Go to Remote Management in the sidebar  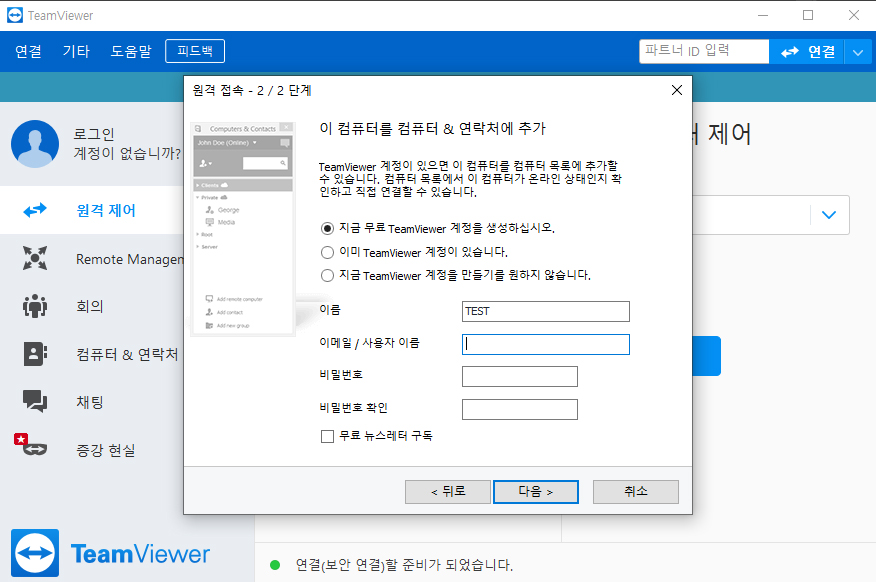[x=92, y=259]
